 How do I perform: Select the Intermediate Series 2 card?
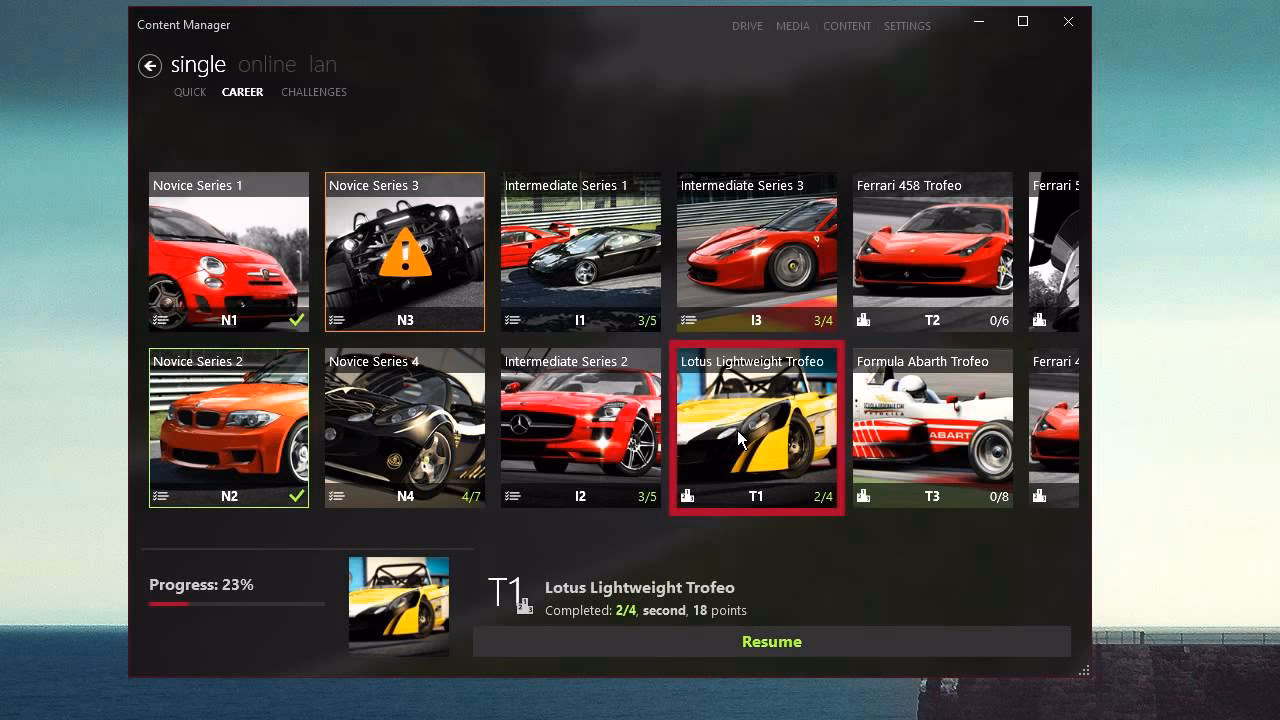pos(581,428)
